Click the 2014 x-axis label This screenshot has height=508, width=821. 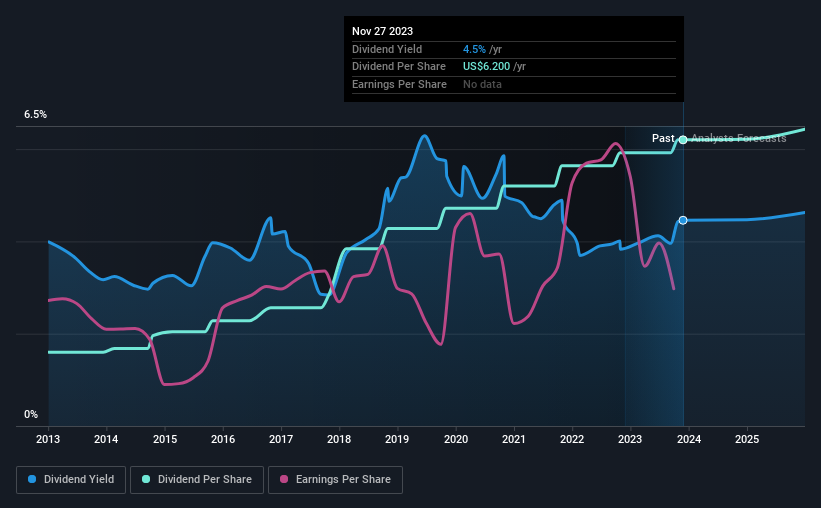point(106,439)
